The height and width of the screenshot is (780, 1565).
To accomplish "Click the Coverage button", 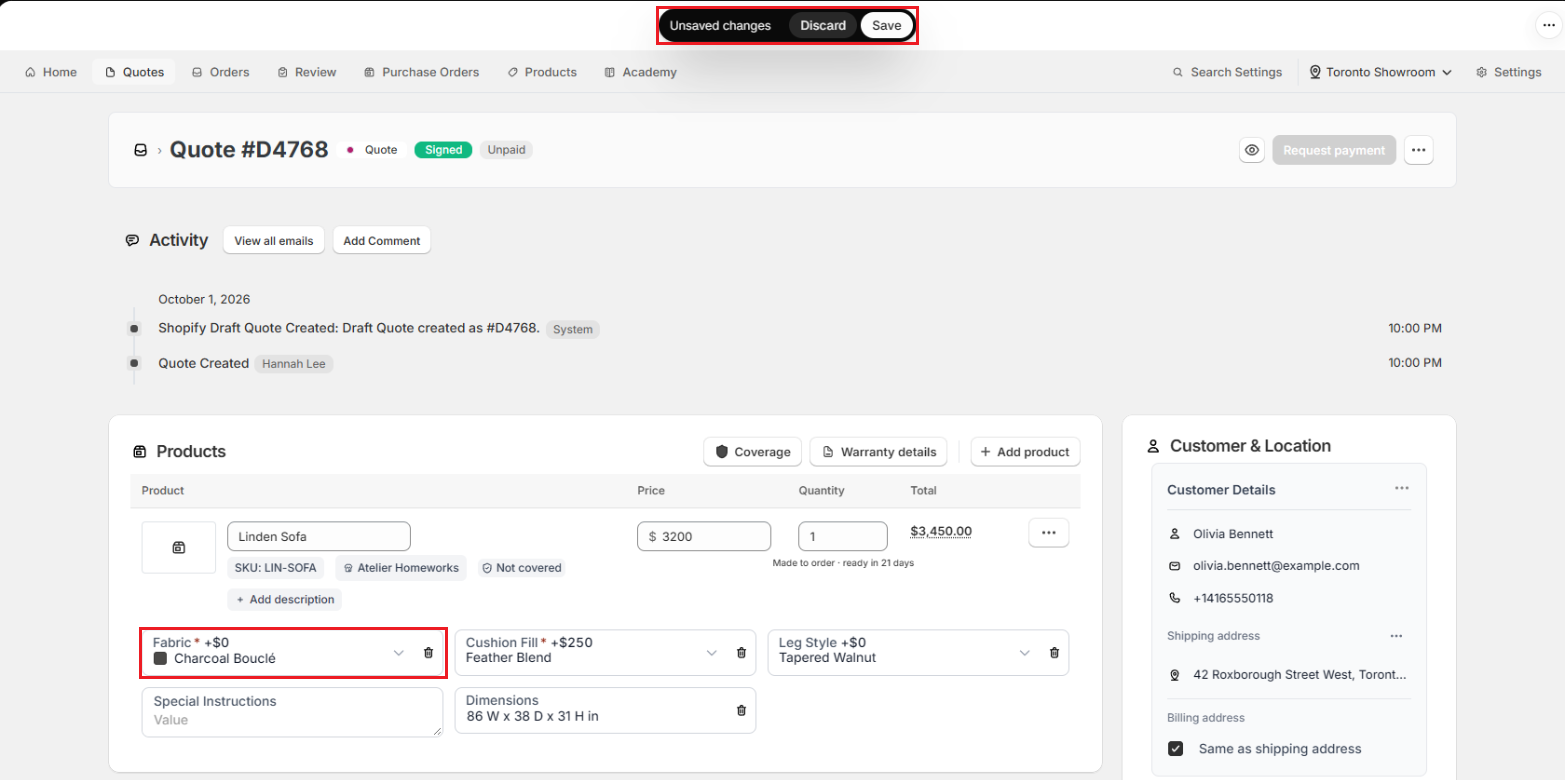I will coord(753,452).
